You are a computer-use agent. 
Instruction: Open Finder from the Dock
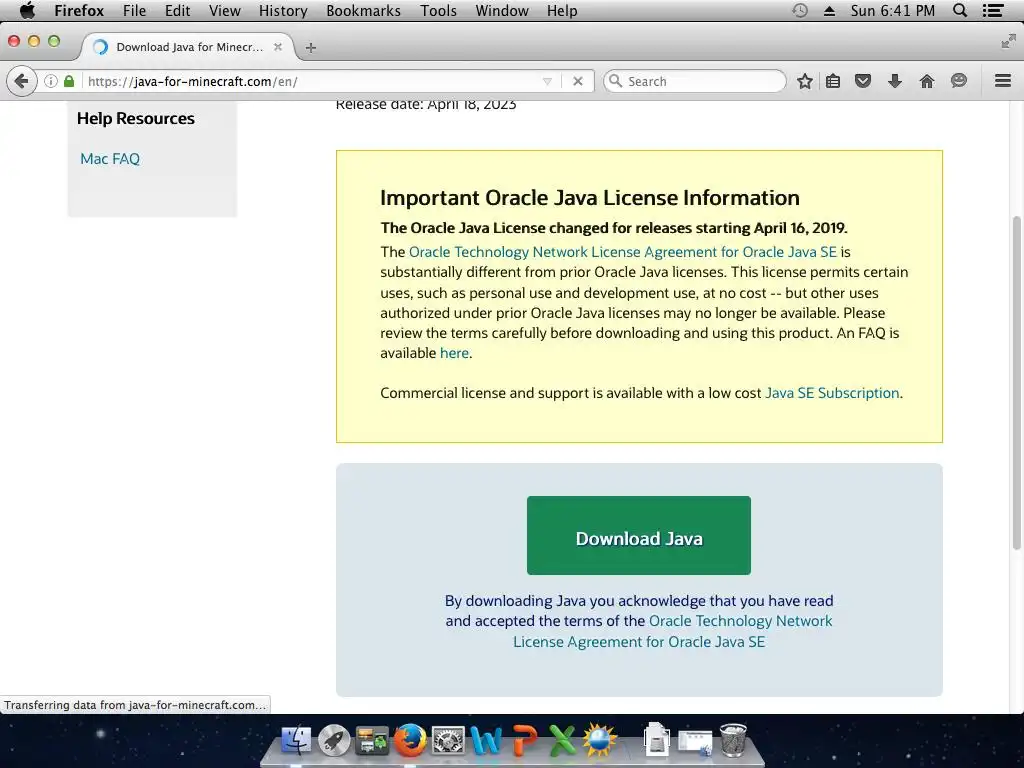tap(296, 741)
